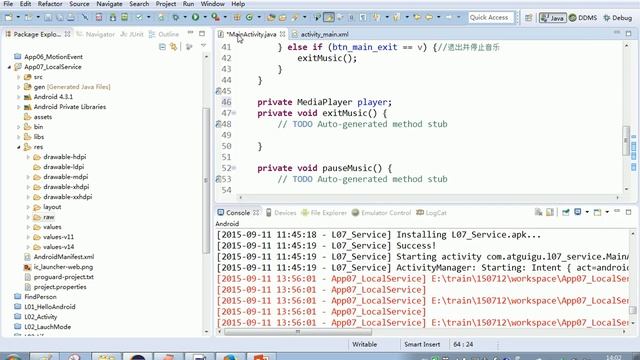Image resolution: width=640 pixels, height=360 pixels.
Task: Expand the src folder
Action: 18,77
